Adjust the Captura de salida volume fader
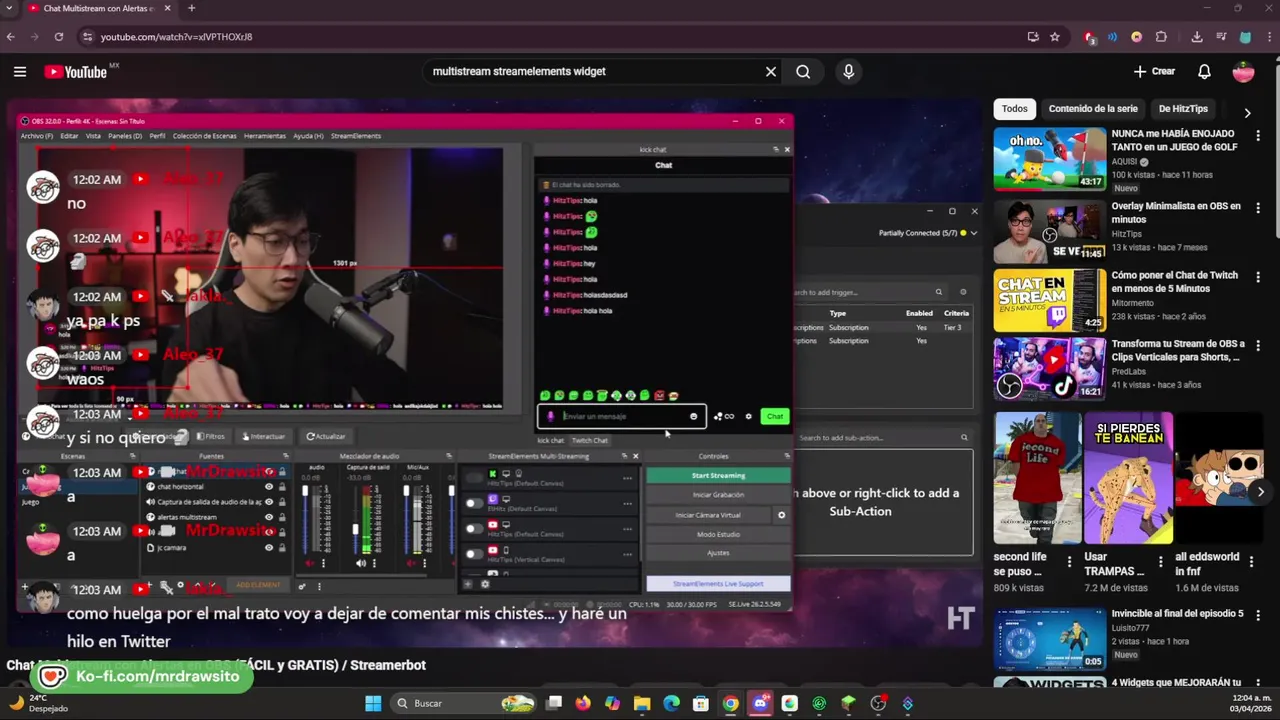The height and width of the screenshot is (720, 1280). (x=356, y=528)
